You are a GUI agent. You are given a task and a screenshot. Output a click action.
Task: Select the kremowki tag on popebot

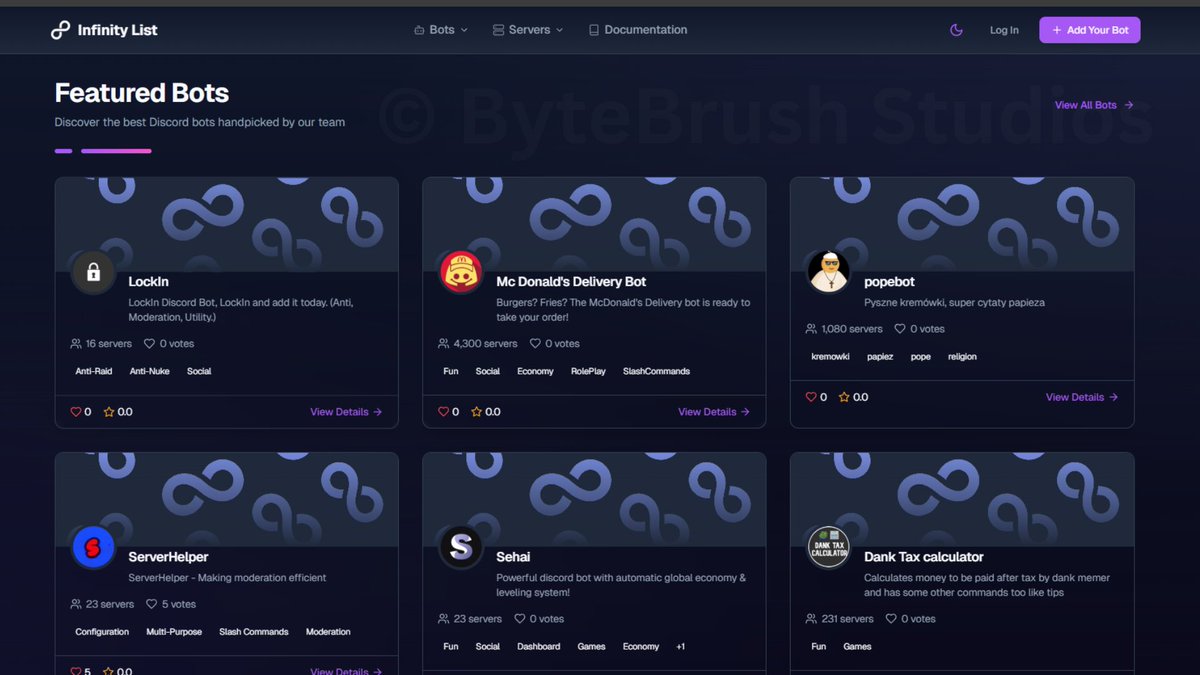tap(831, 356)
